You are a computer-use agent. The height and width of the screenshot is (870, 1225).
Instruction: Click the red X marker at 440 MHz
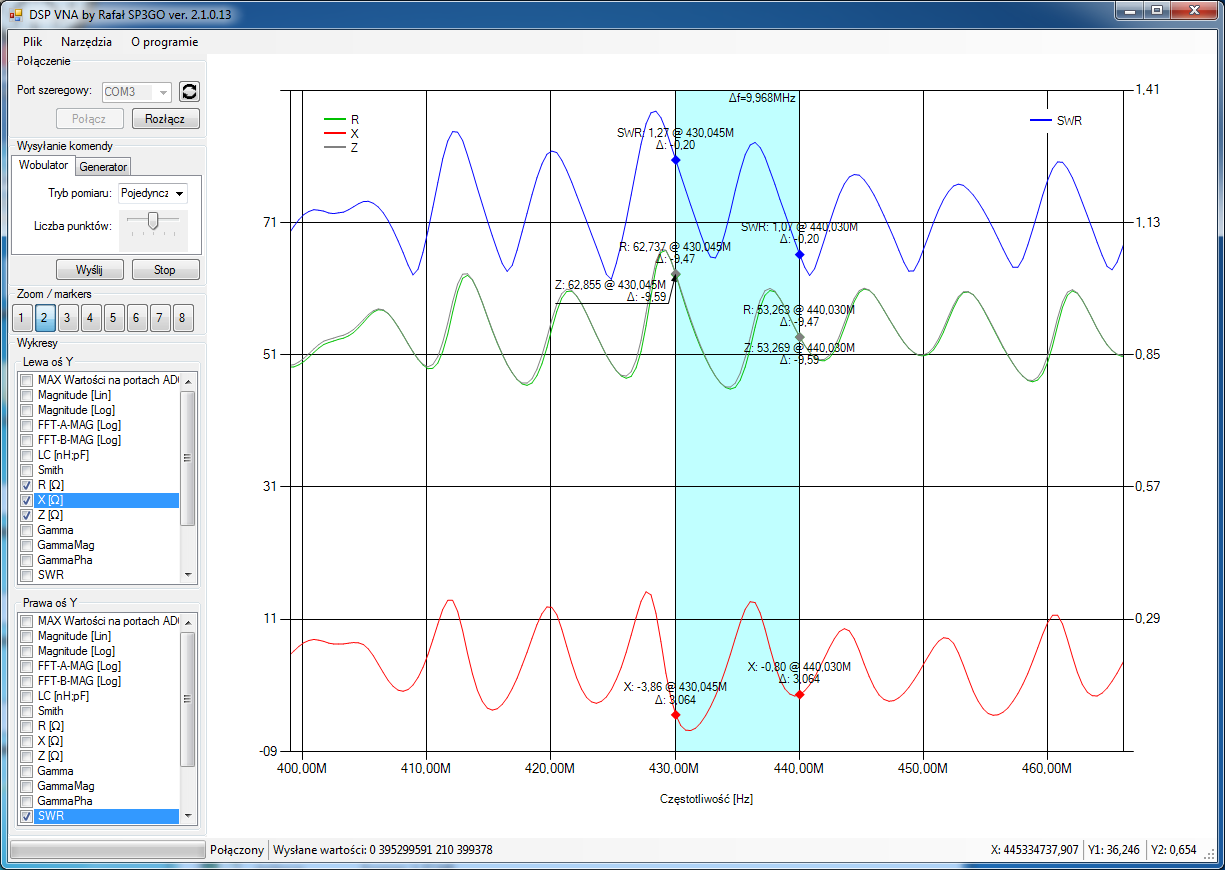pyautogui.click(x=800, y=694)
